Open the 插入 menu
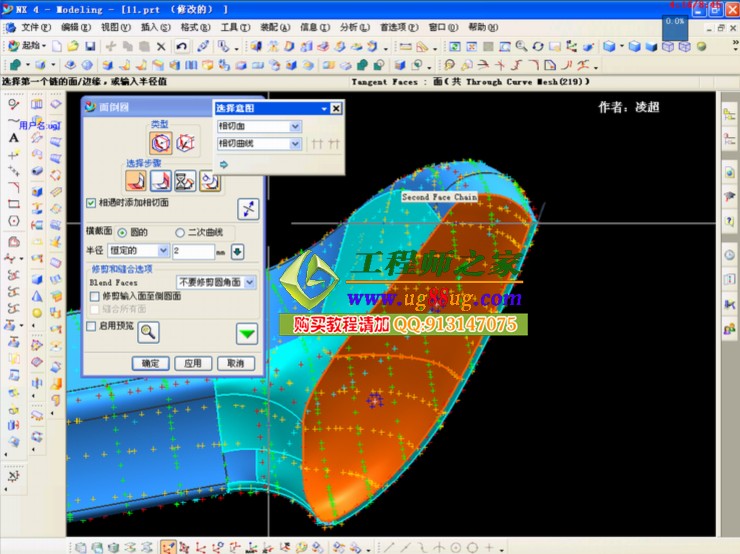The image size is (740, 554). tap(149, 27)
